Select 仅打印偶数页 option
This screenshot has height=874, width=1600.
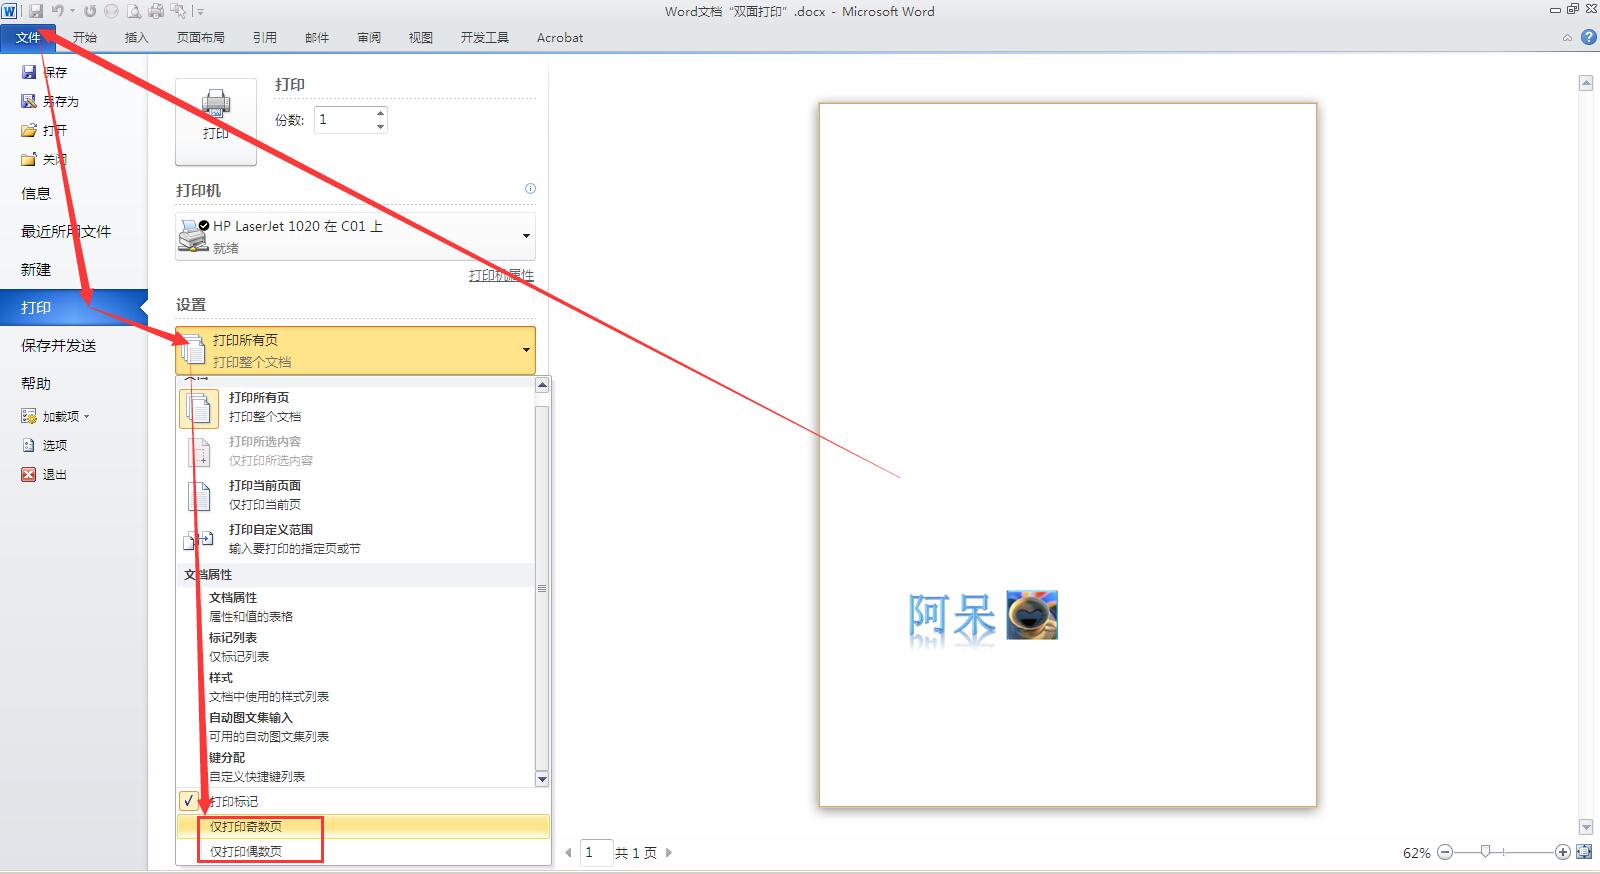(x=363, y=852)
